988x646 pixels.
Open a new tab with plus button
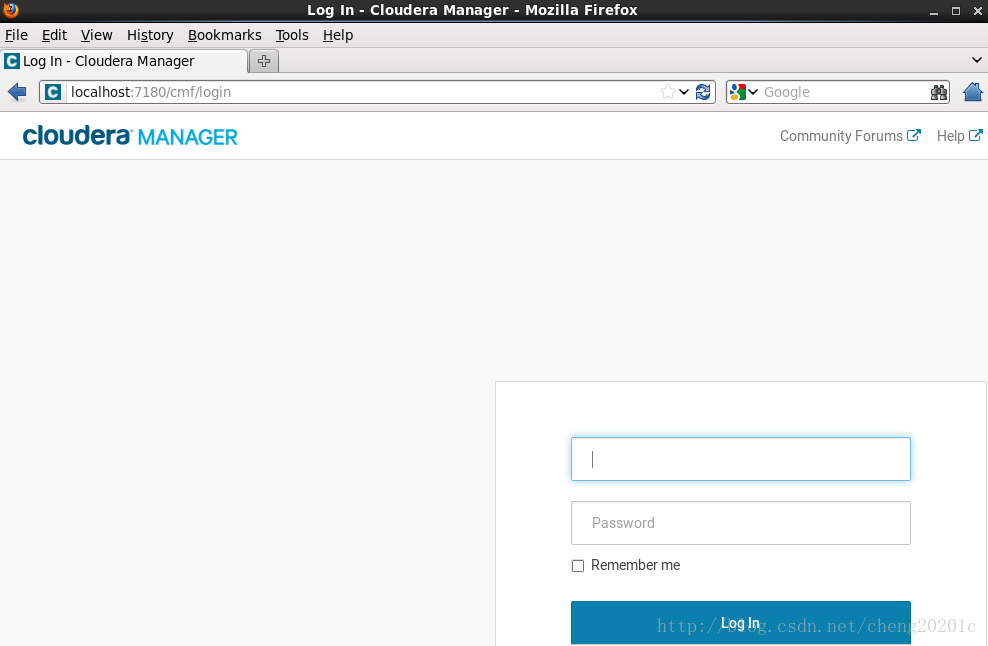pyautogui.click(x=264, y=61)
